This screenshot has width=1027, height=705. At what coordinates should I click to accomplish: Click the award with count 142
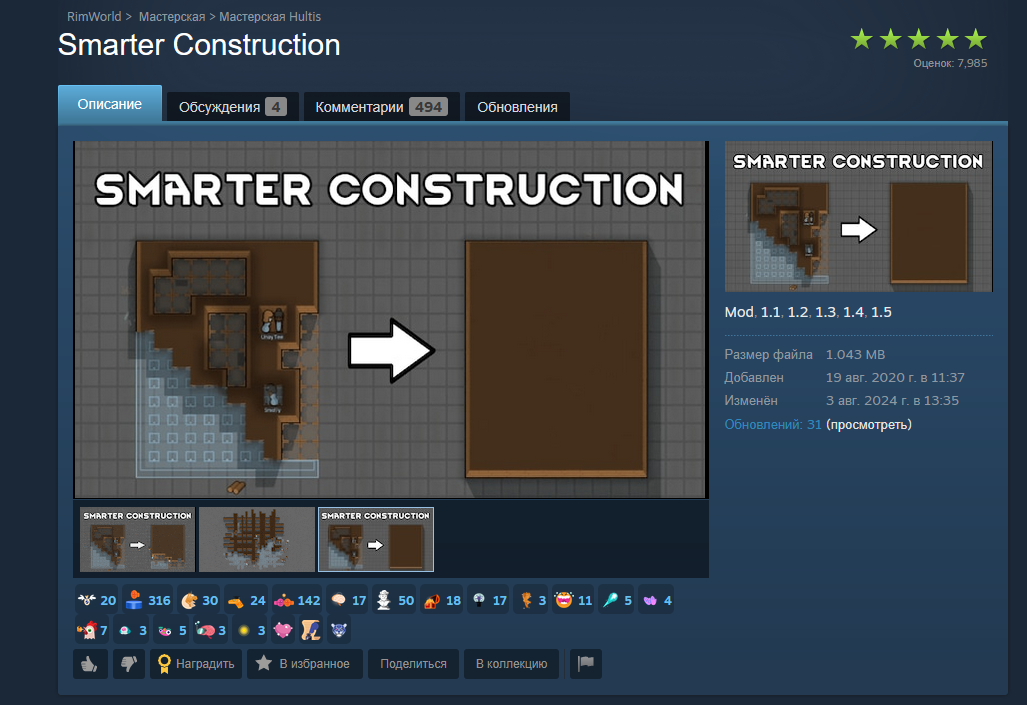click(x=297, y=600)
